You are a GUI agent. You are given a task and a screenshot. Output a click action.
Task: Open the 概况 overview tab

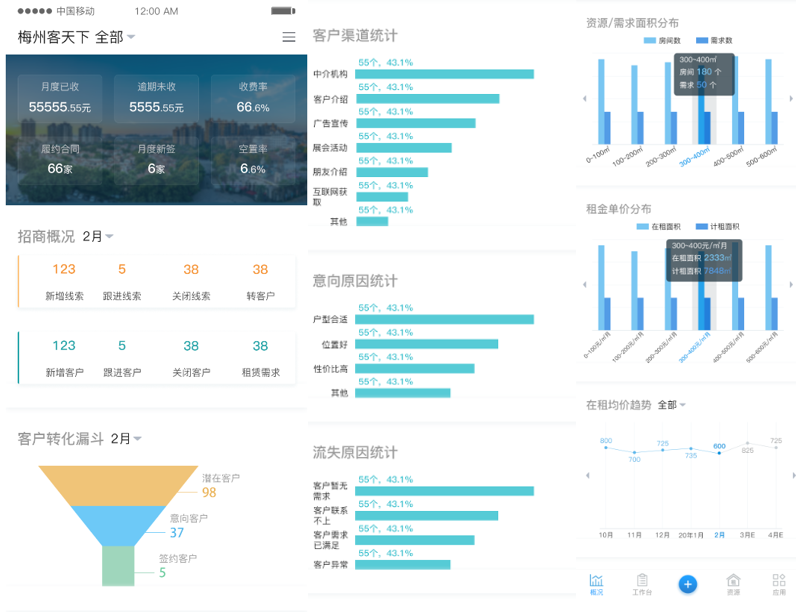(x=596, y=584)
